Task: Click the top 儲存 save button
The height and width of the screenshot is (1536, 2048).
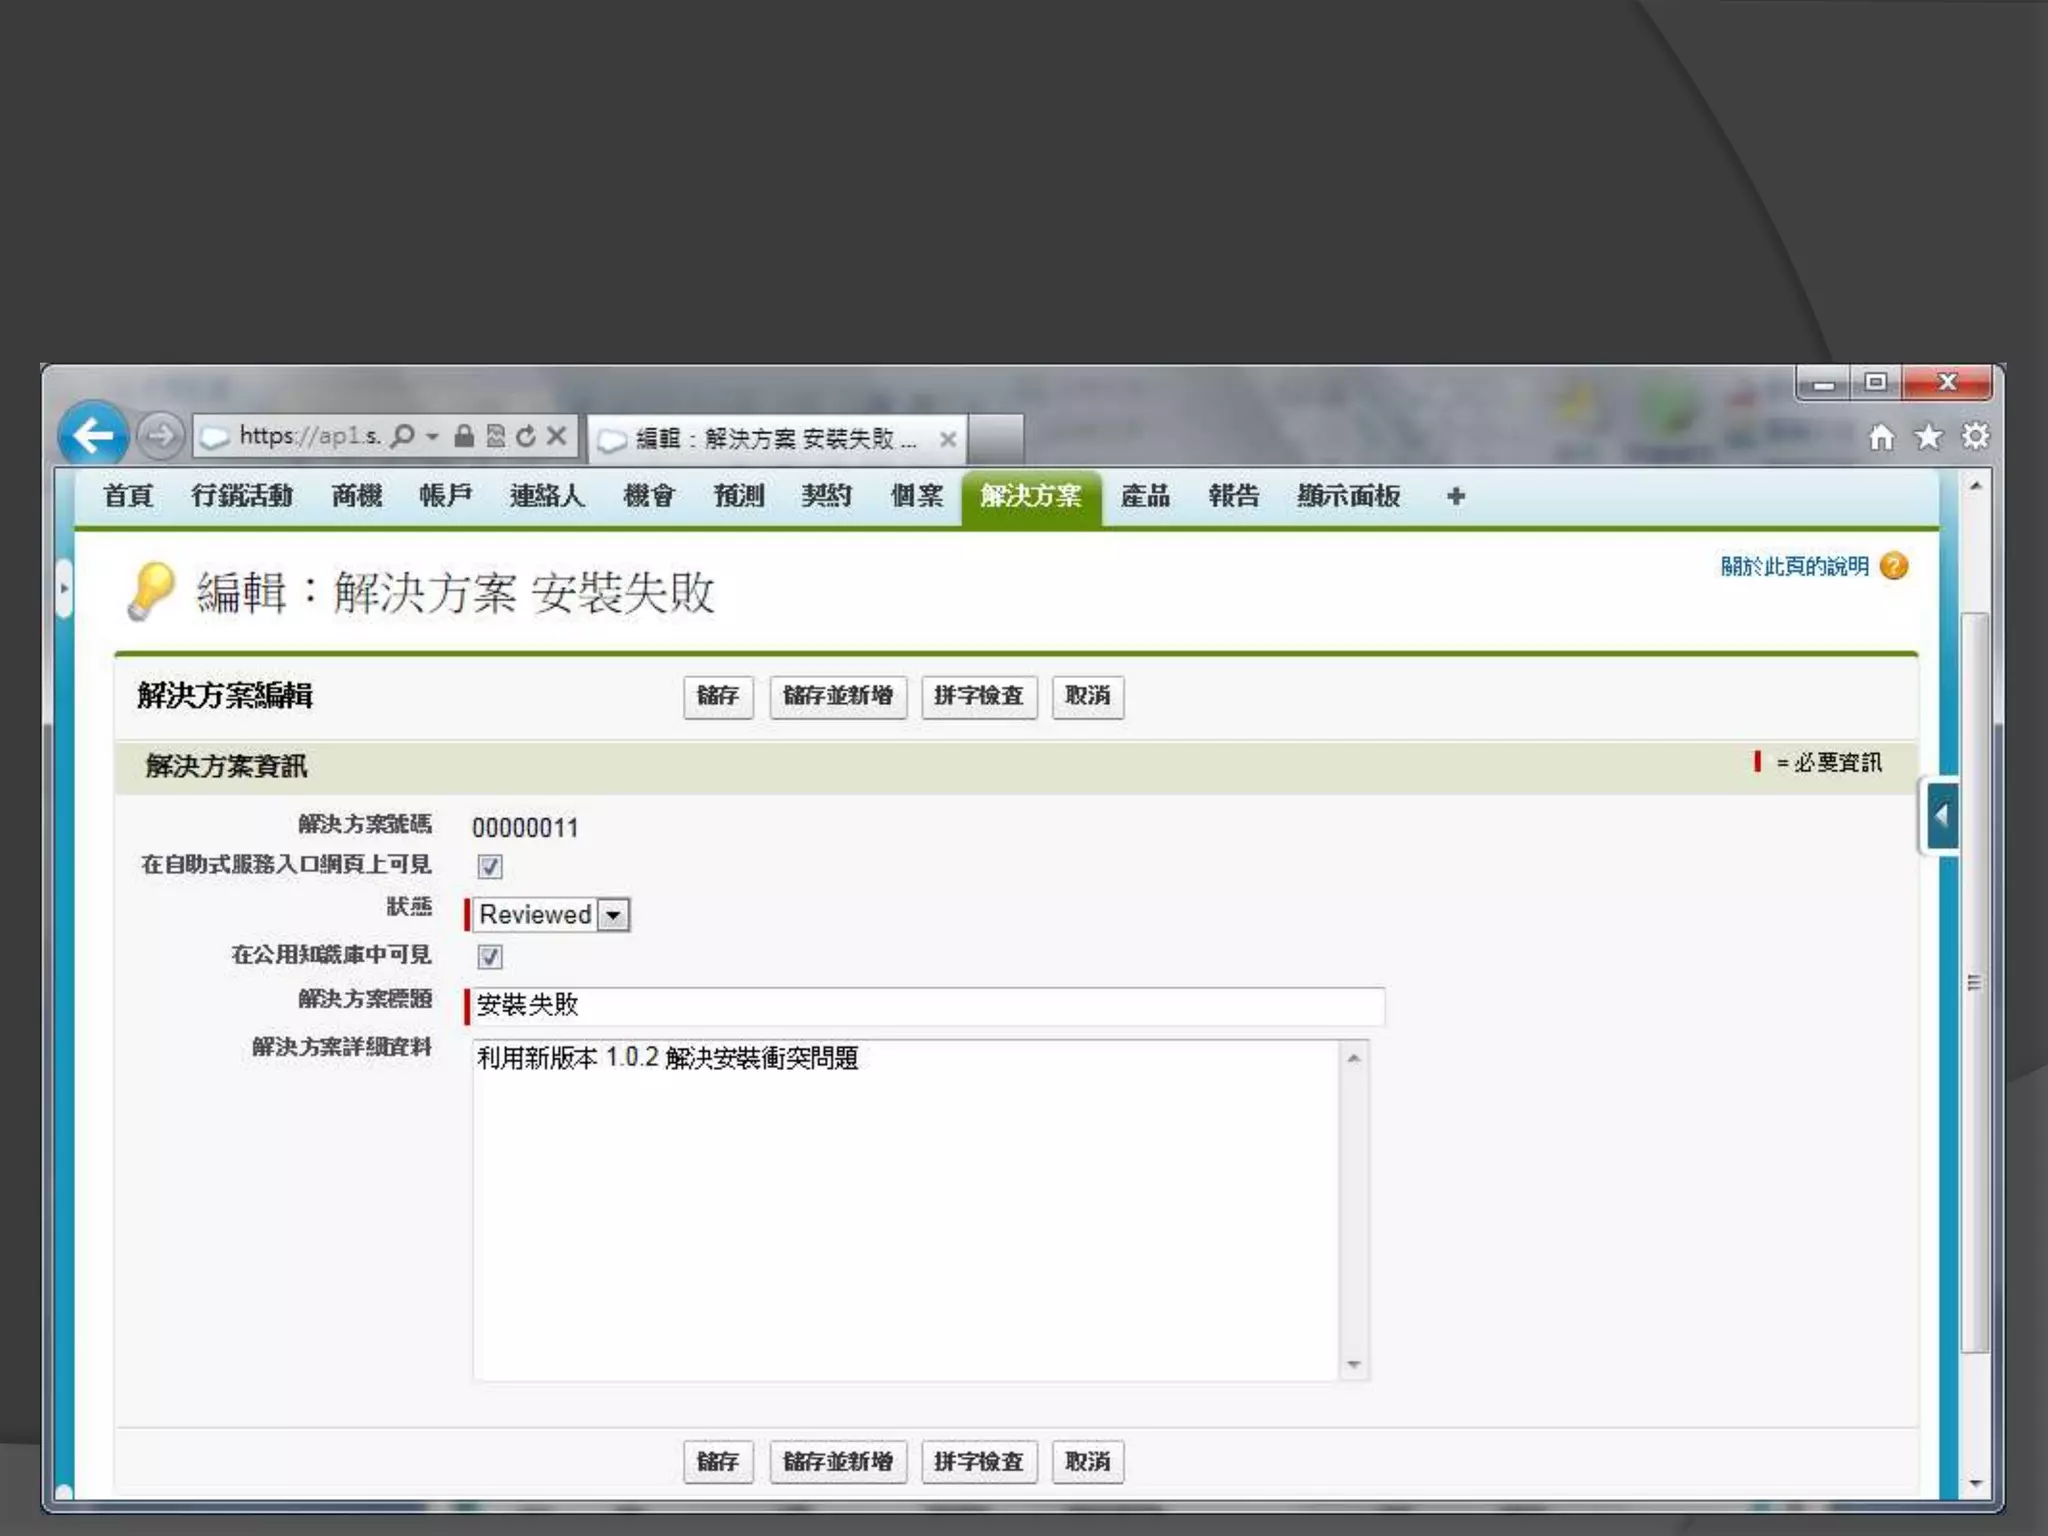Action: tap(717, 696)
